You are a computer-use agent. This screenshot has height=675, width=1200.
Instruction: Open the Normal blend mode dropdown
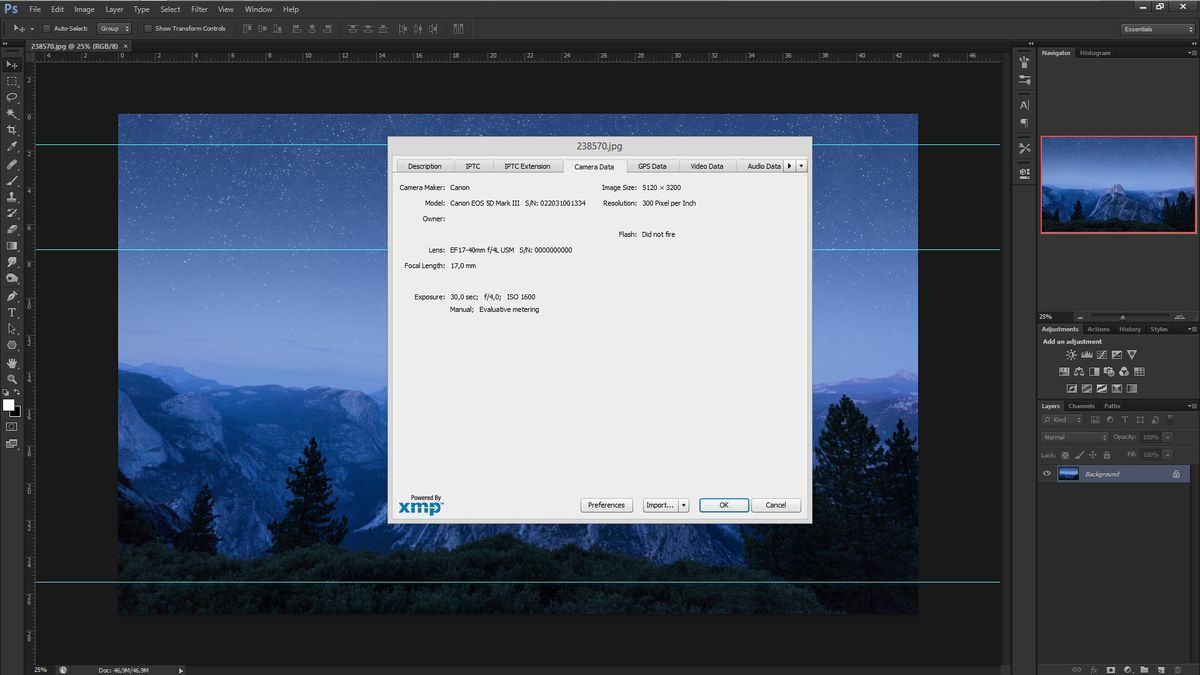click(x=1073, y=437)
